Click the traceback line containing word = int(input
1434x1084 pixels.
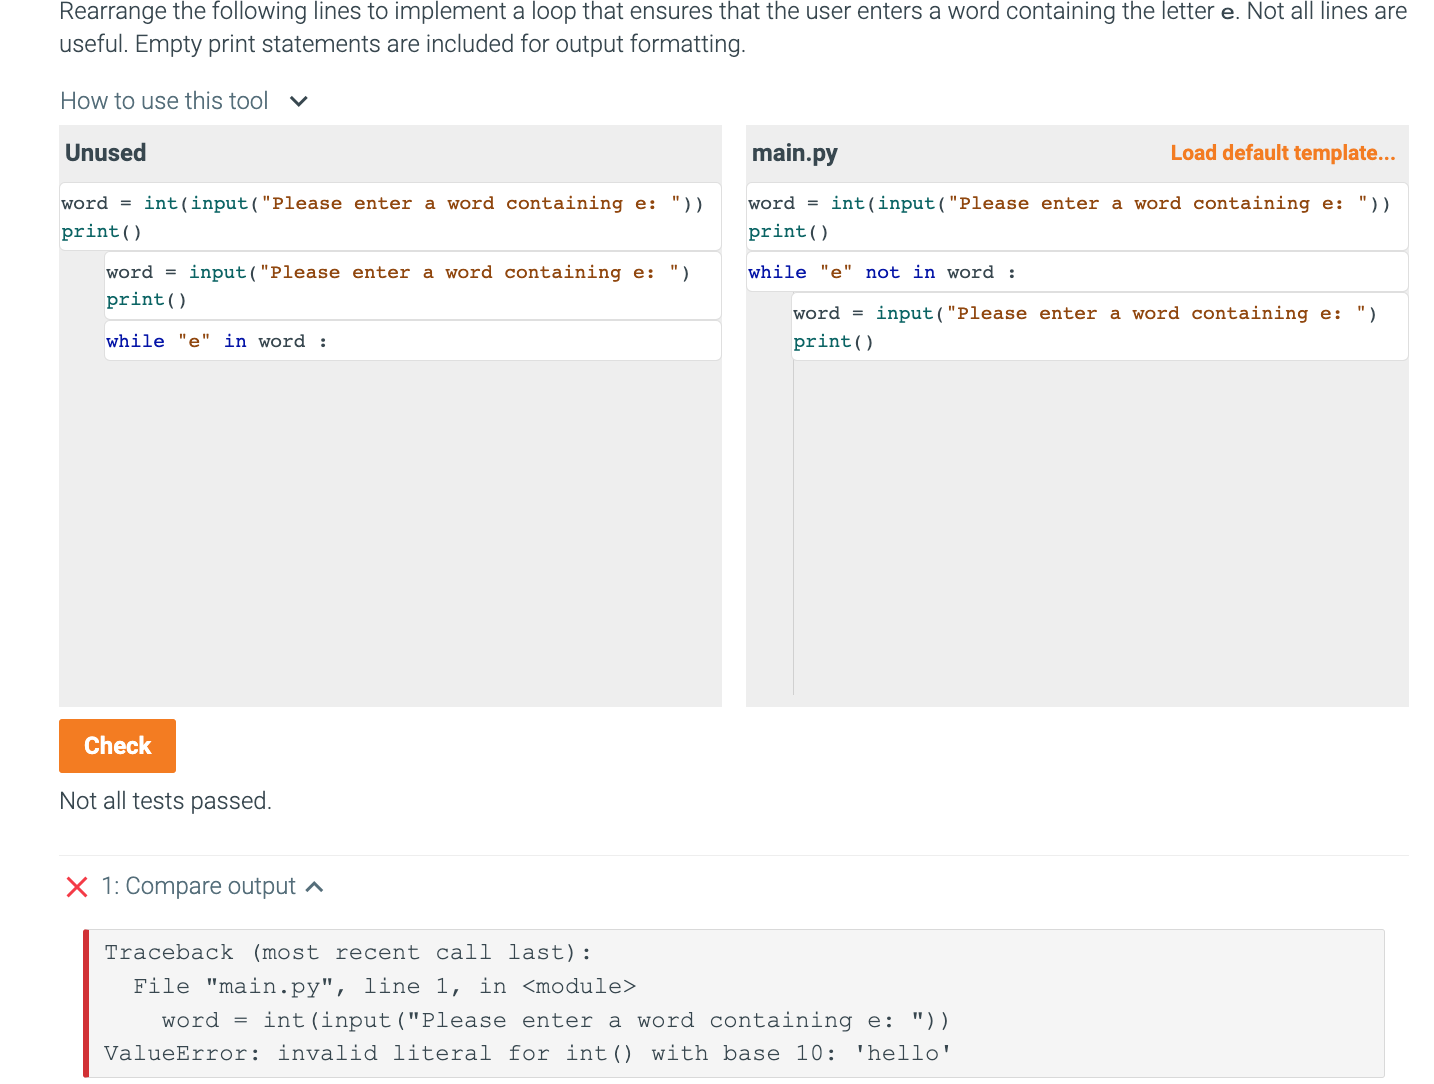tap(556, 1021)
